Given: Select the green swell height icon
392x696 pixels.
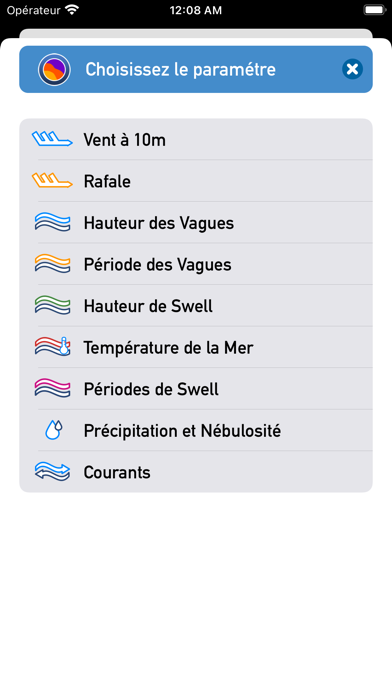Looking at the screenshot, I should [52, 305].
